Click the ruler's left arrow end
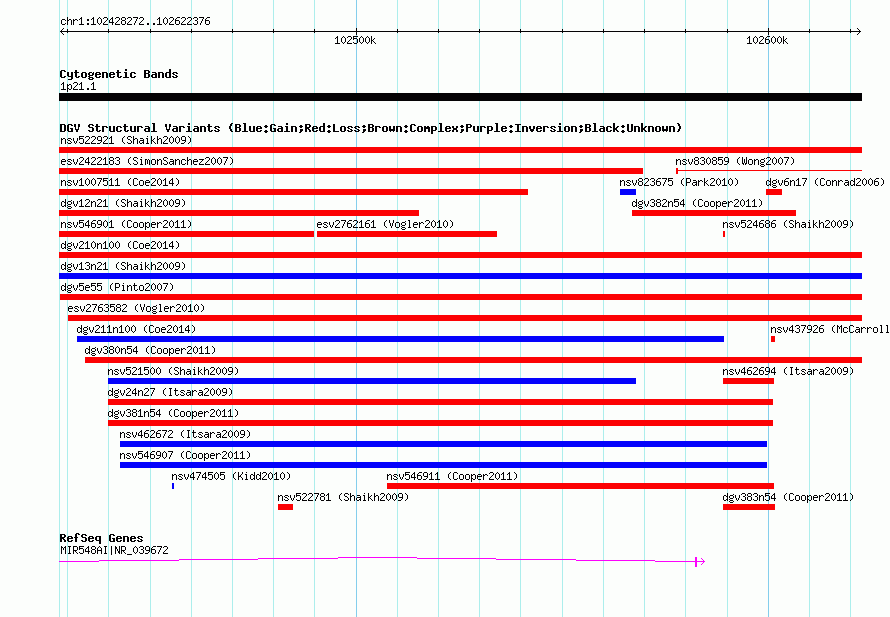This screenshot has width=890, height=617. click(x=63, y=31)
